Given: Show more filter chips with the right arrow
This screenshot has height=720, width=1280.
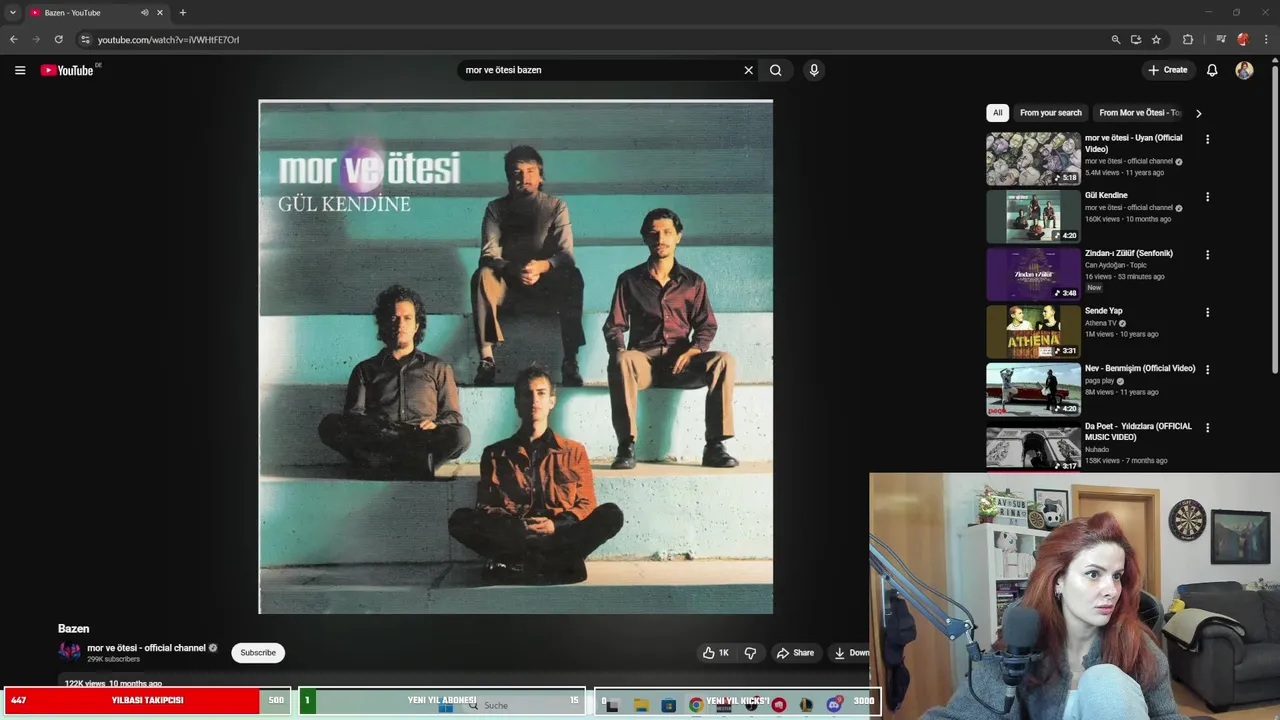Looking at the screenshot, I should pyautogui.click(x=1198, y=113).
